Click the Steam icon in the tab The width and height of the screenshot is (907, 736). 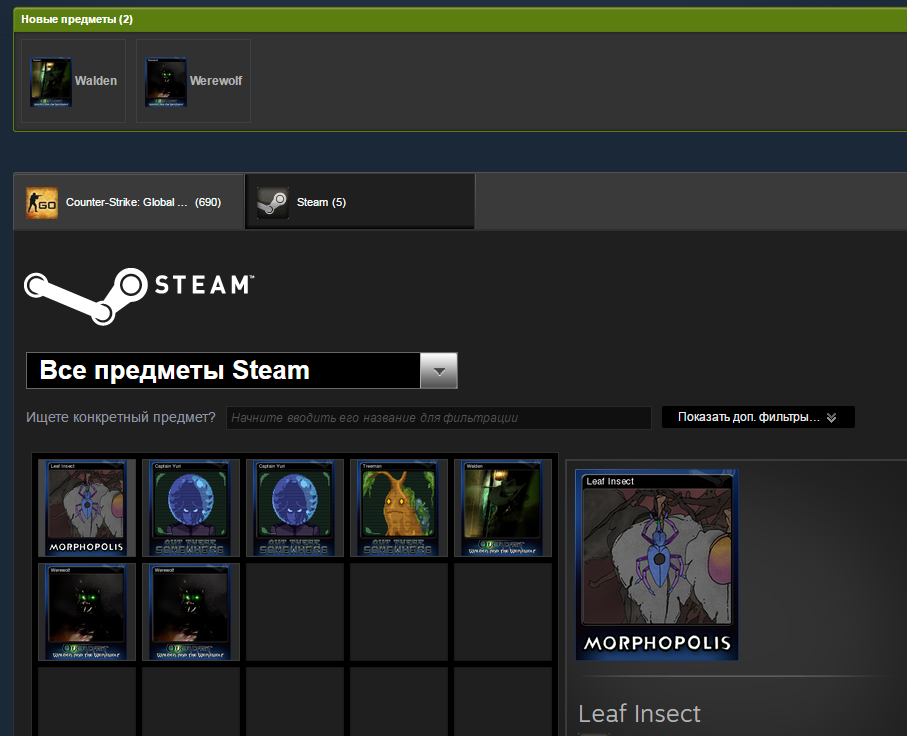point(272,202)
